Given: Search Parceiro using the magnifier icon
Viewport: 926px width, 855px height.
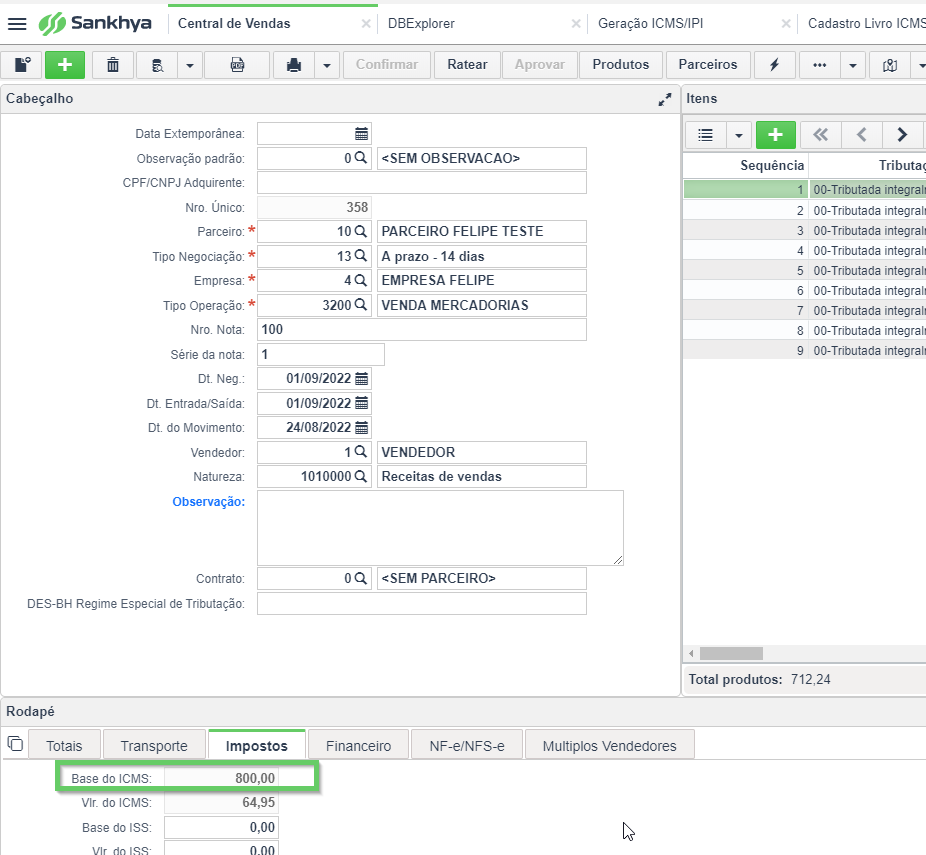Looking at the screenshot, I should pos(360,231).
